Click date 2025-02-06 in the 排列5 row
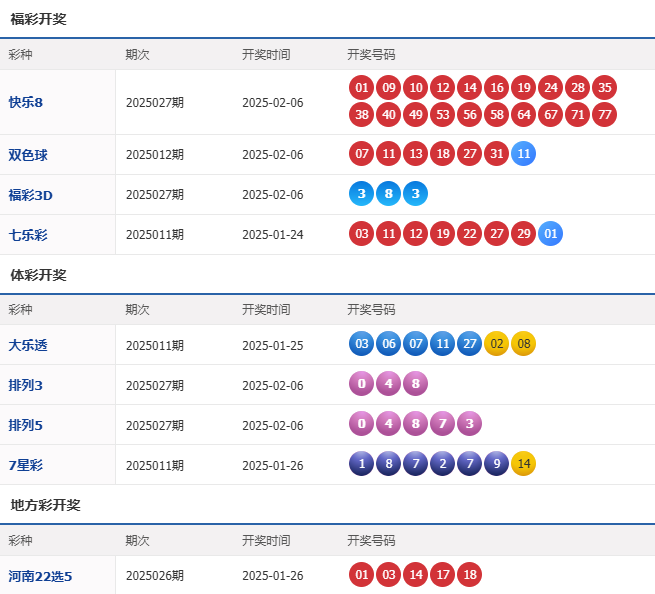 [273, 426]
